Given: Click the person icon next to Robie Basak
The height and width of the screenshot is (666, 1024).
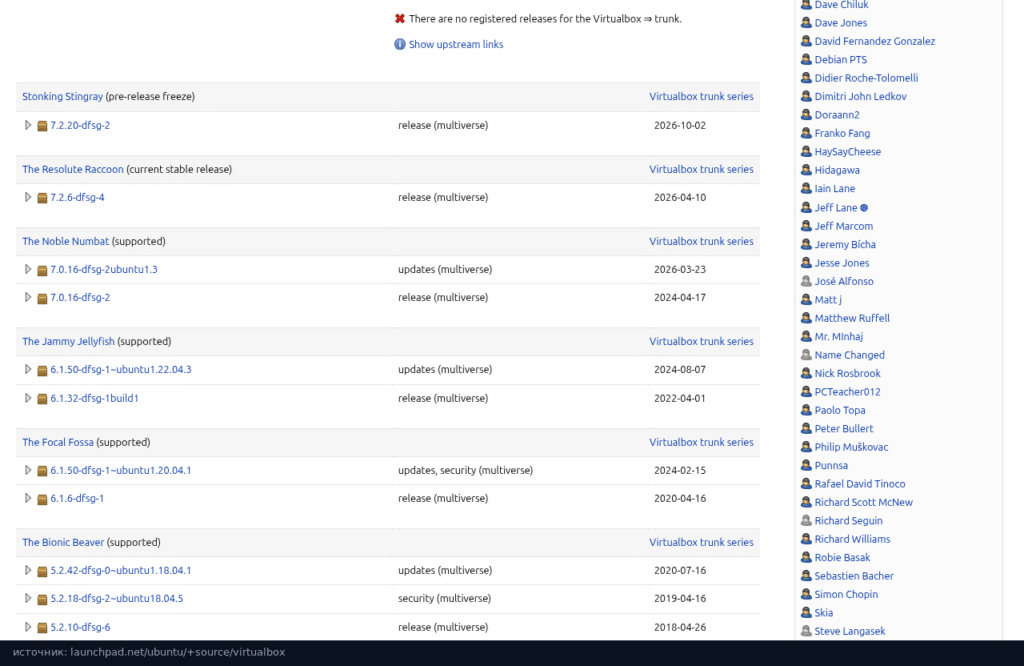Looking at the screenshot, I should (807, 558).
